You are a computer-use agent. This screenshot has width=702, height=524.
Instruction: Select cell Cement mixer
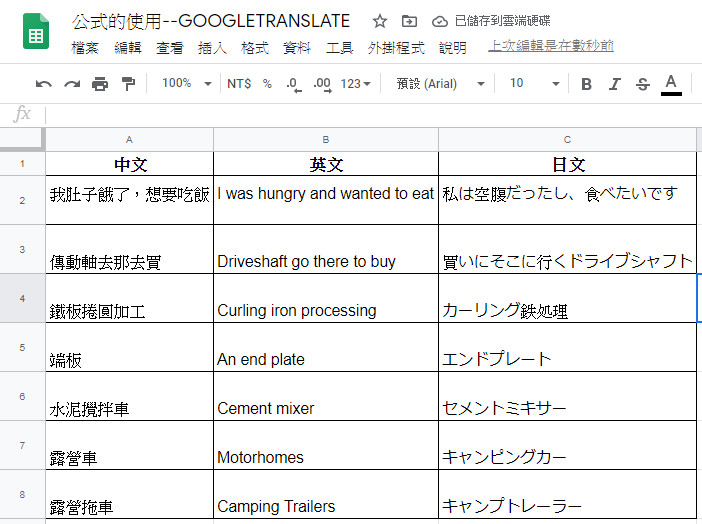(x=326, y=396)
